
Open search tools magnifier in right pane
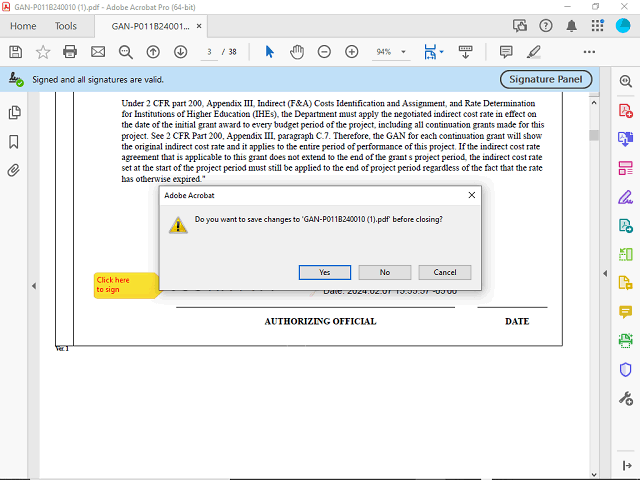coord(625,81)
